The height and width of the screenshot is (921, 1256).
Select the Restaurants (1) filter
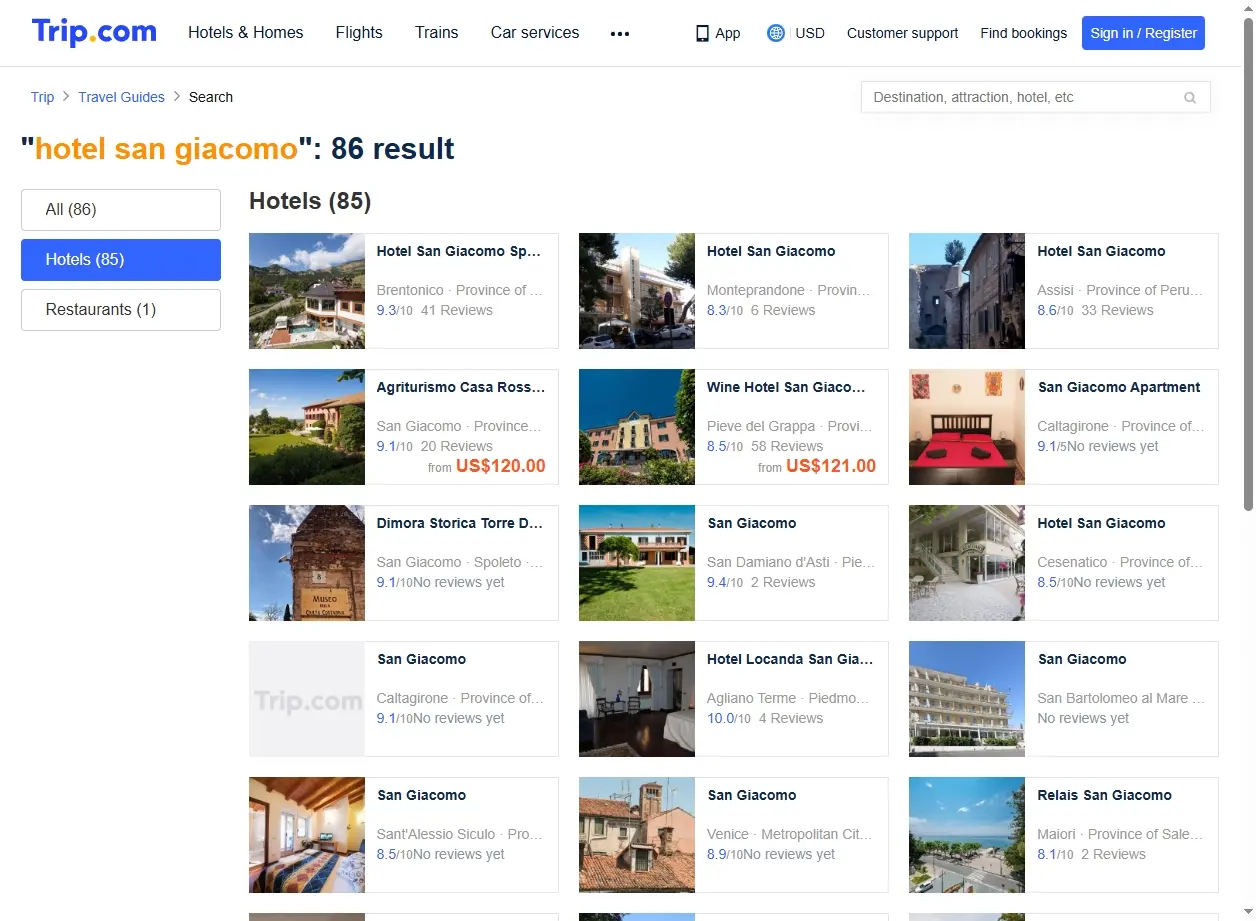pos(121,310)
